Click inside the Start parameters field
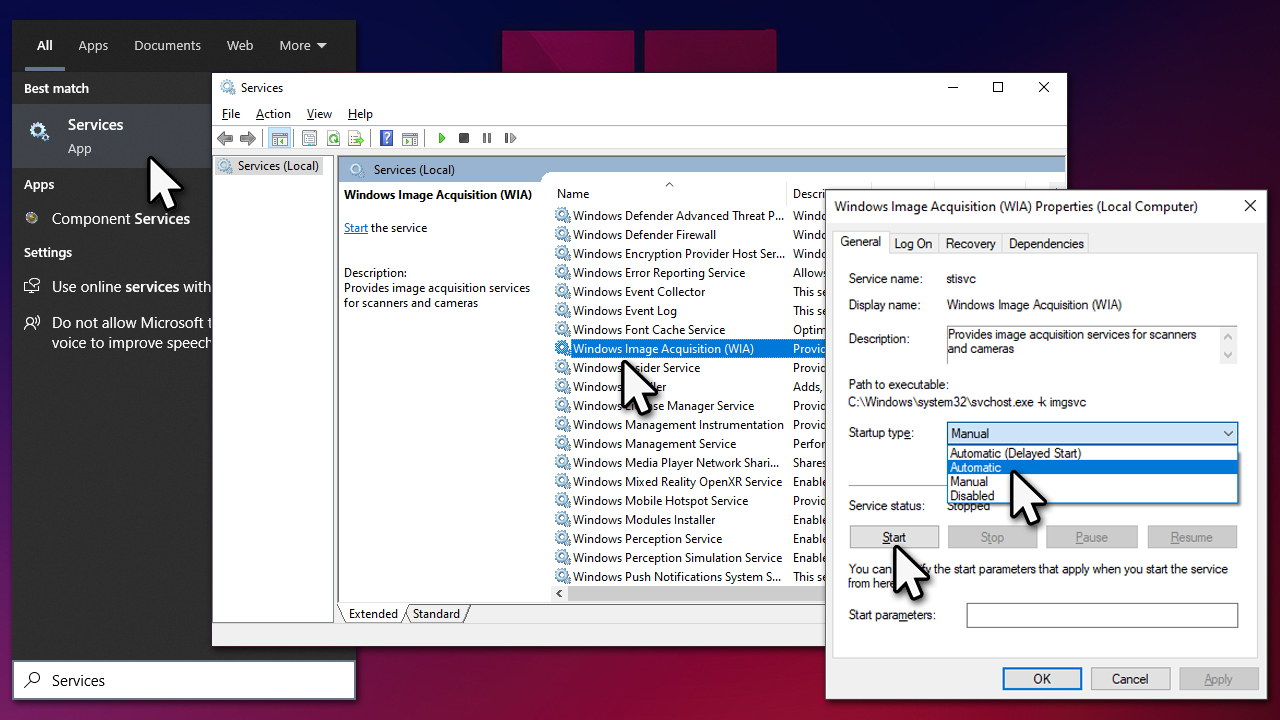 point(1101,614)
